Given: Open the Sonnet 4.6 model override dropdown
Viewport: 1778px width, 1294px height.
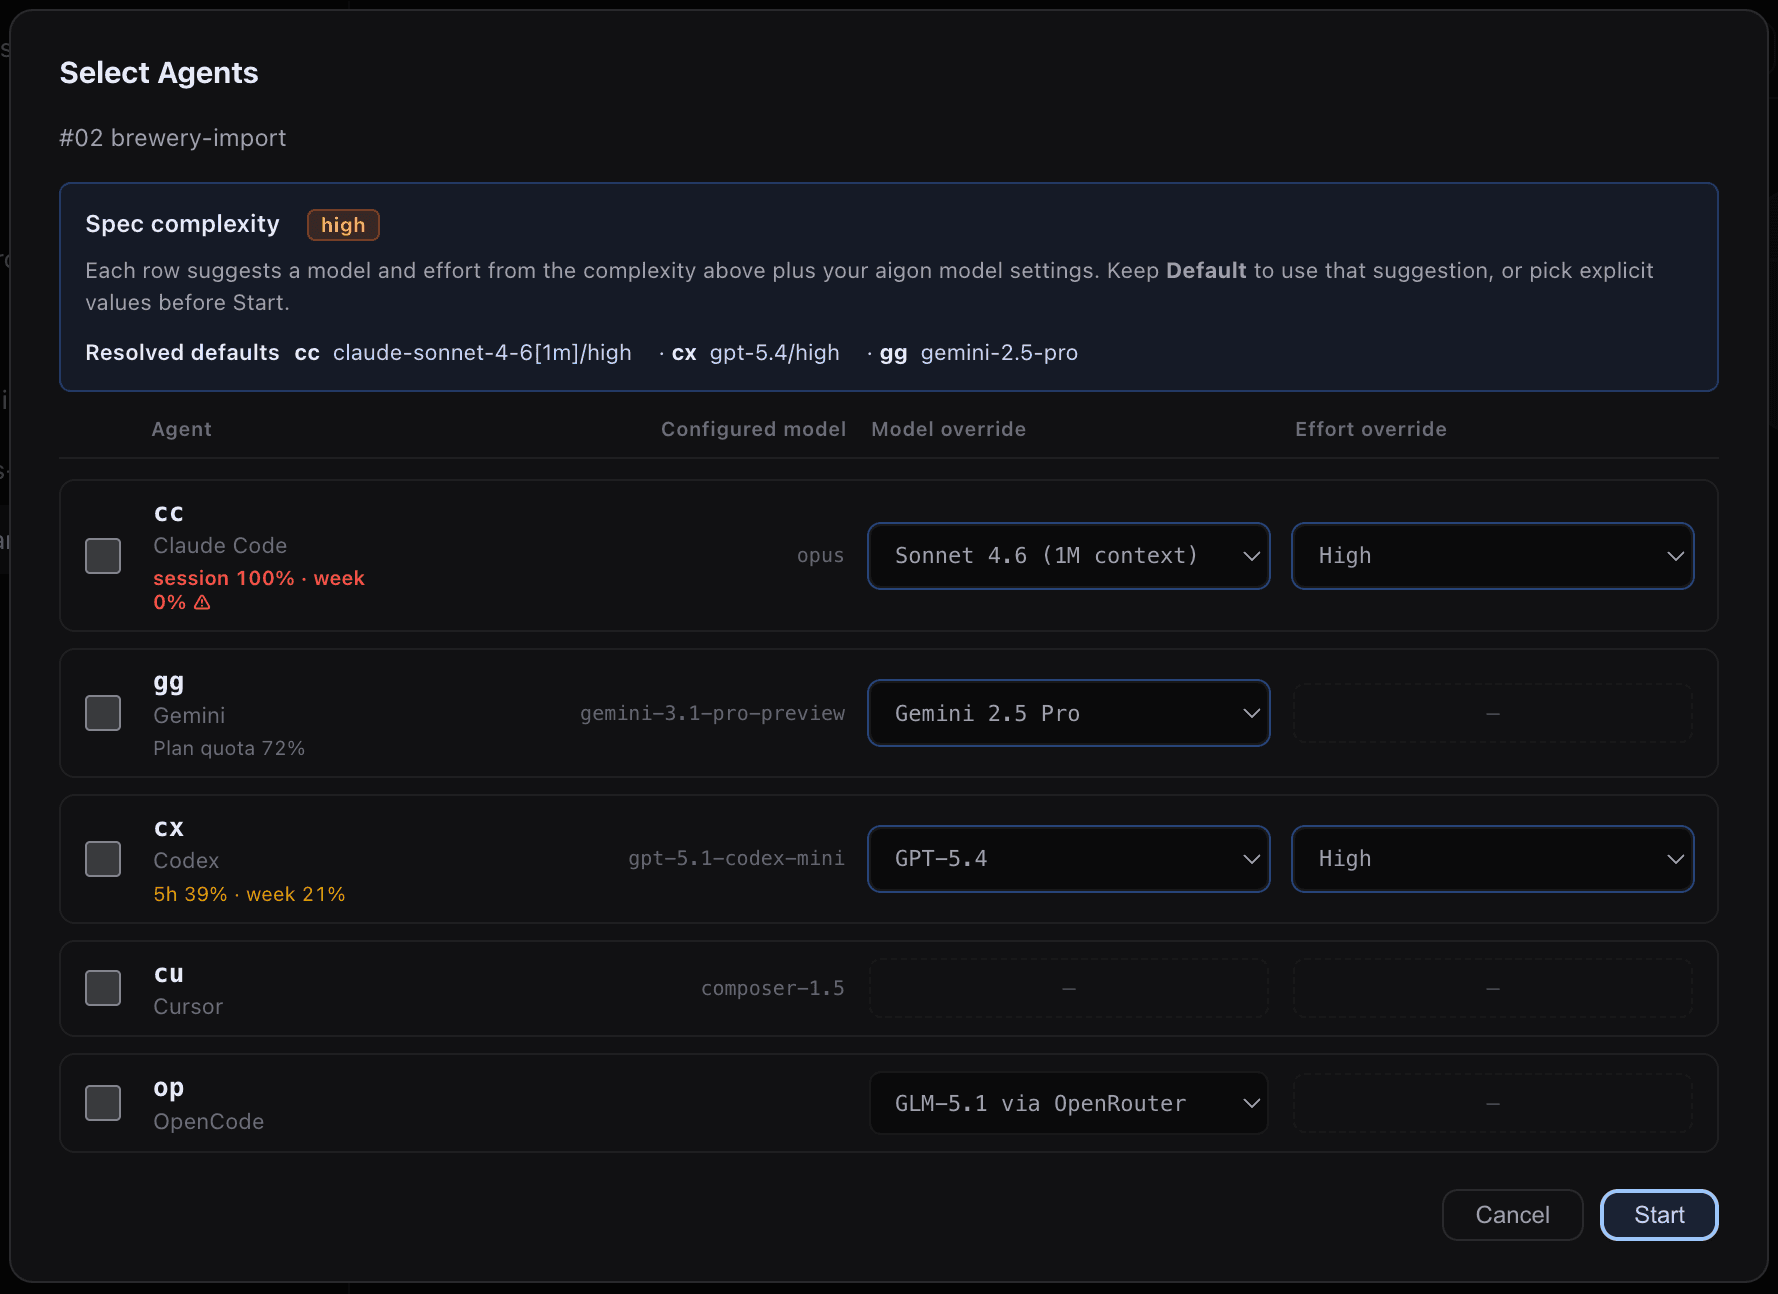Looking at the screenshot, I should tap(1068, 556).
